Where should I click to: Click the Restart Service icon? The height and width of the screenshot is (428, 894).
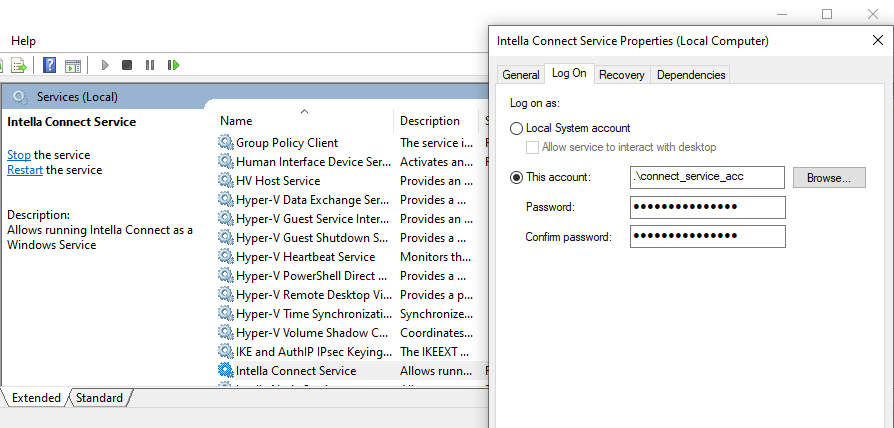tap(173, 65)
